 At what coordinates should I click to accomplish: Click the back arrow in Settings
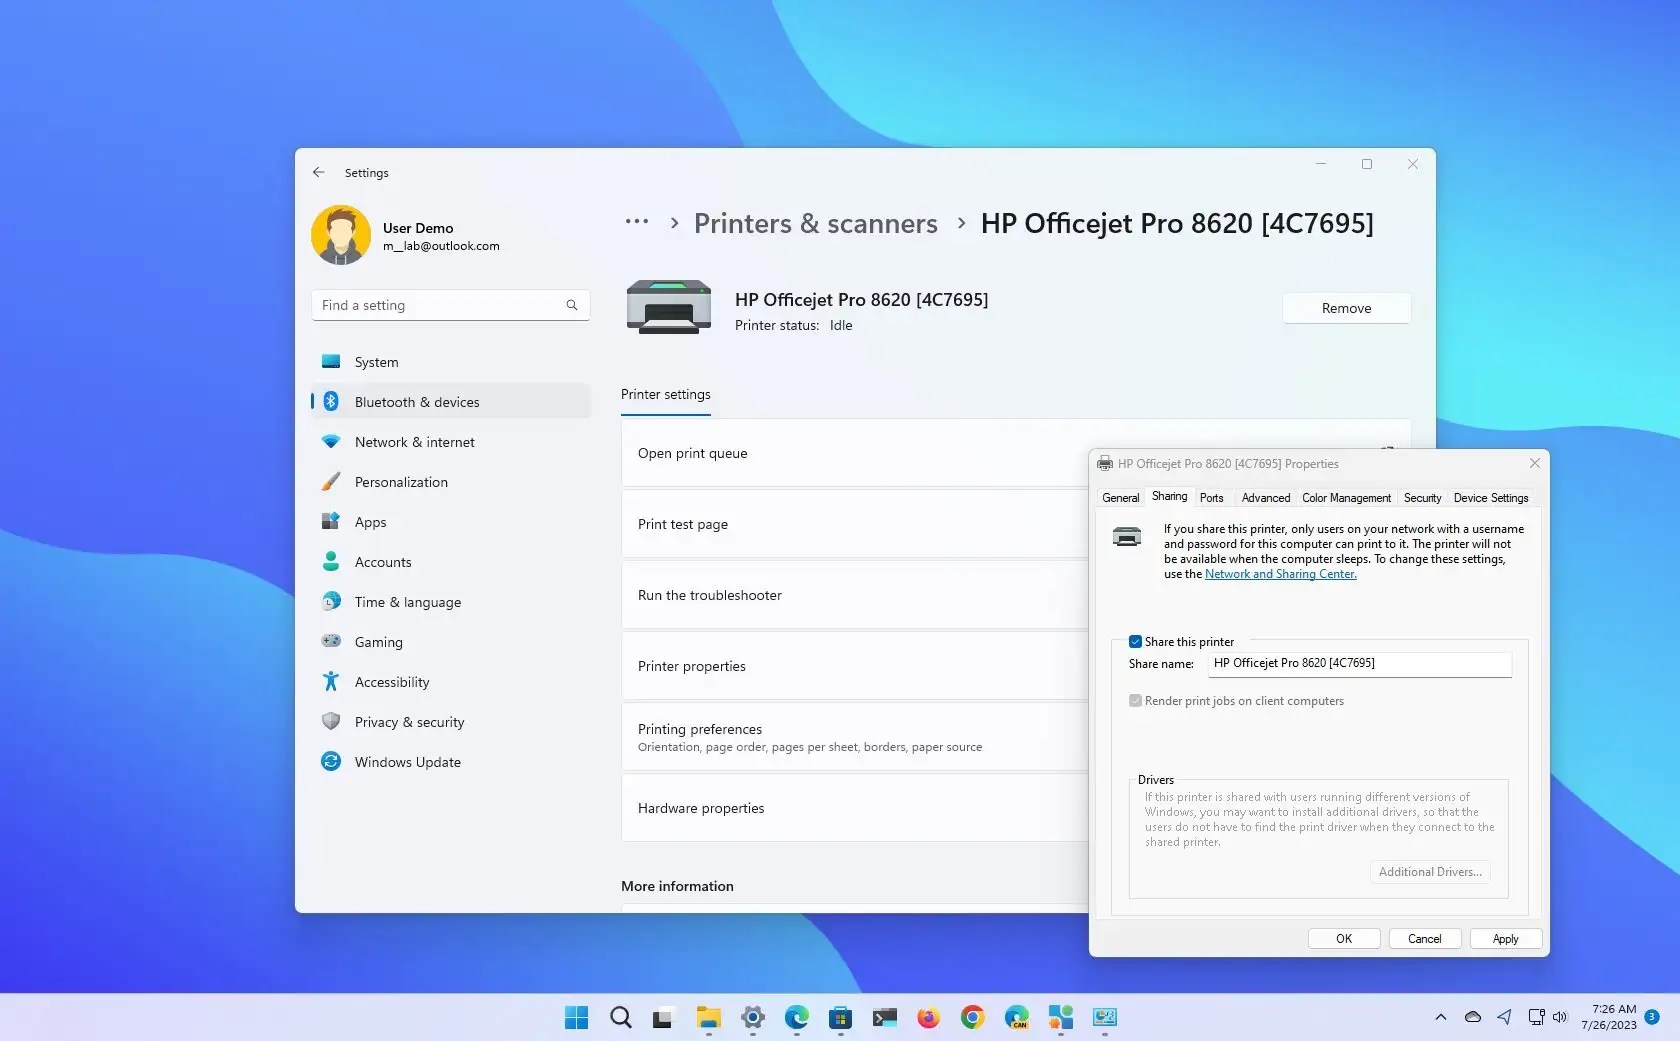318,172
